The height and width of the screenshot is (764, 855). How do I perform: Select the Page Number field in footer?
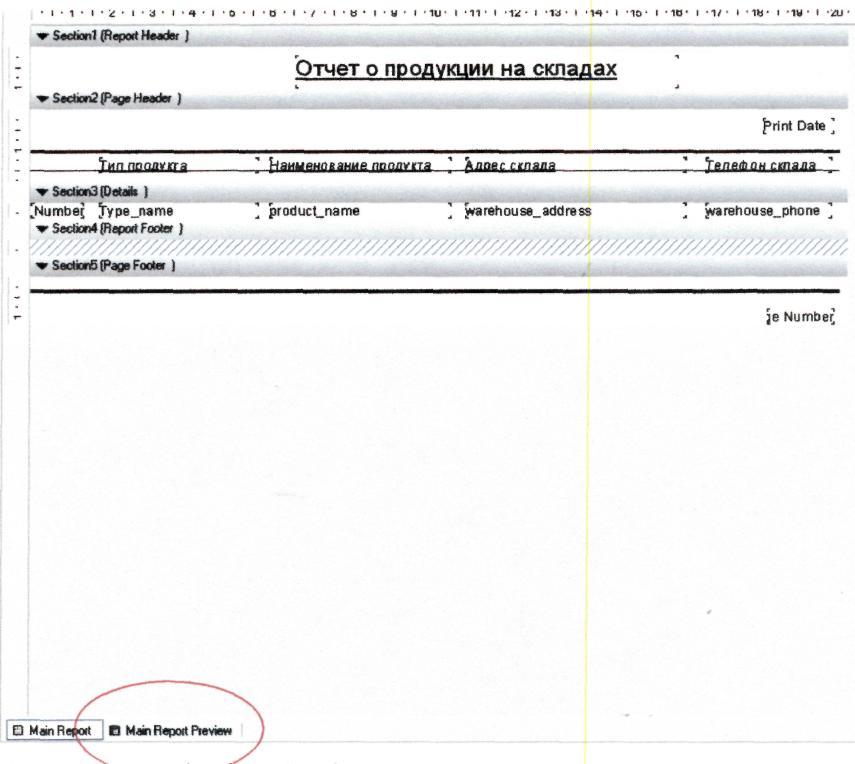(x=800, y=317)
